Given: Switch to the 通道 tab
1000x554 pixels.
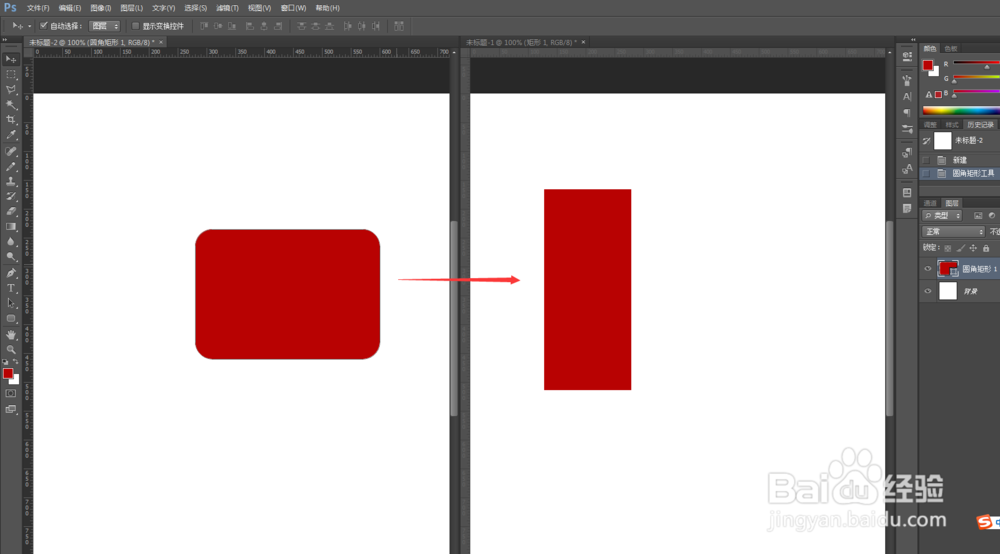Looking at the screenshot, I should click(x=930, y=203).
